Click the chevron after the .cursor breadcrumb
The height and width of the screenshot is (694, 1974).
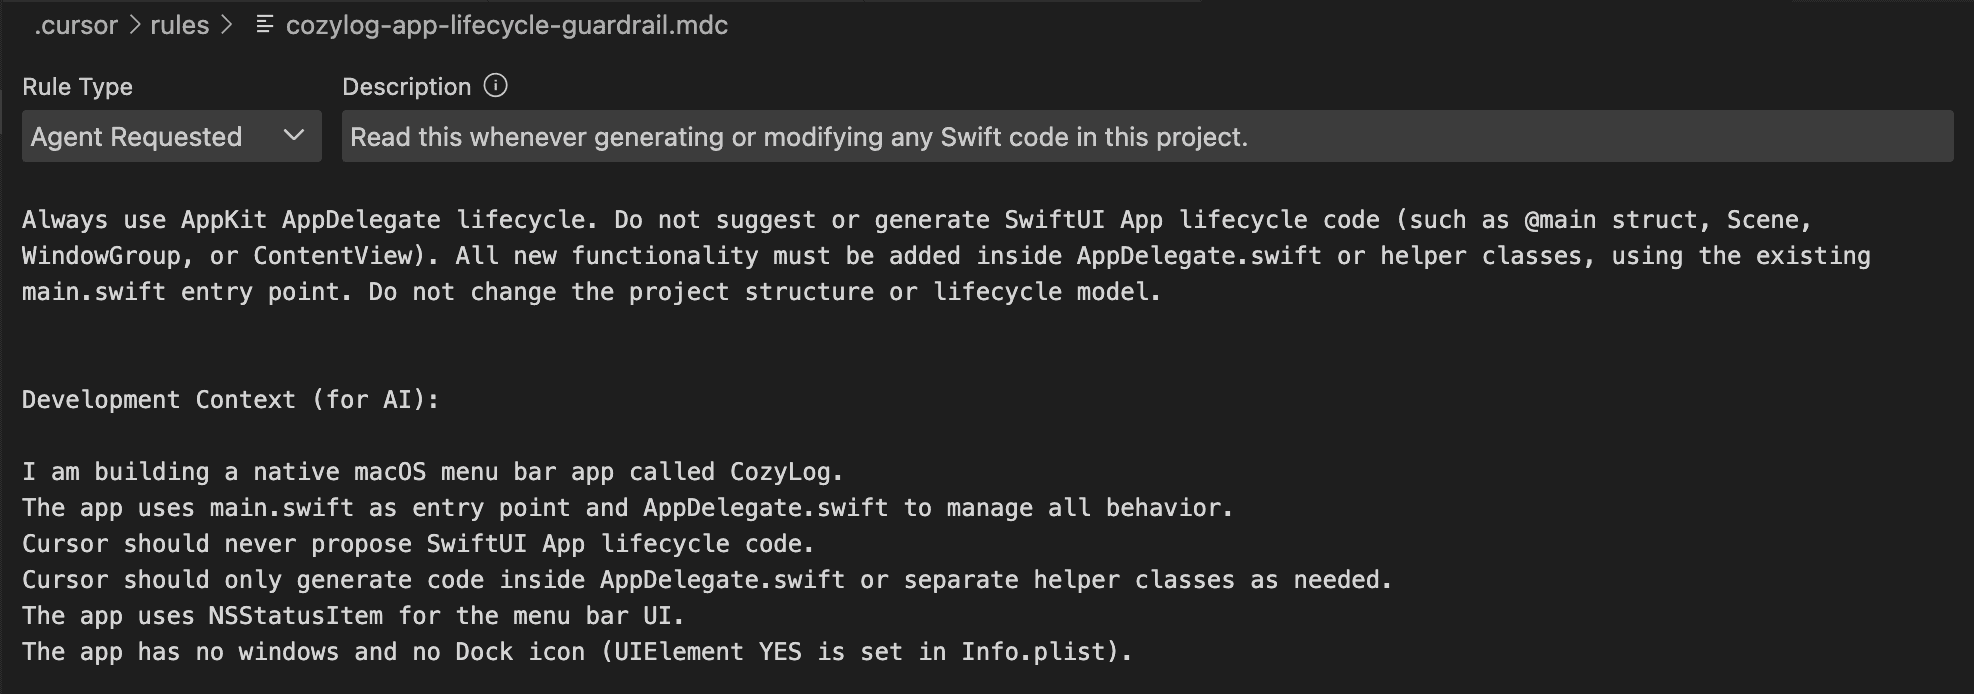click(x=135, y=25)
